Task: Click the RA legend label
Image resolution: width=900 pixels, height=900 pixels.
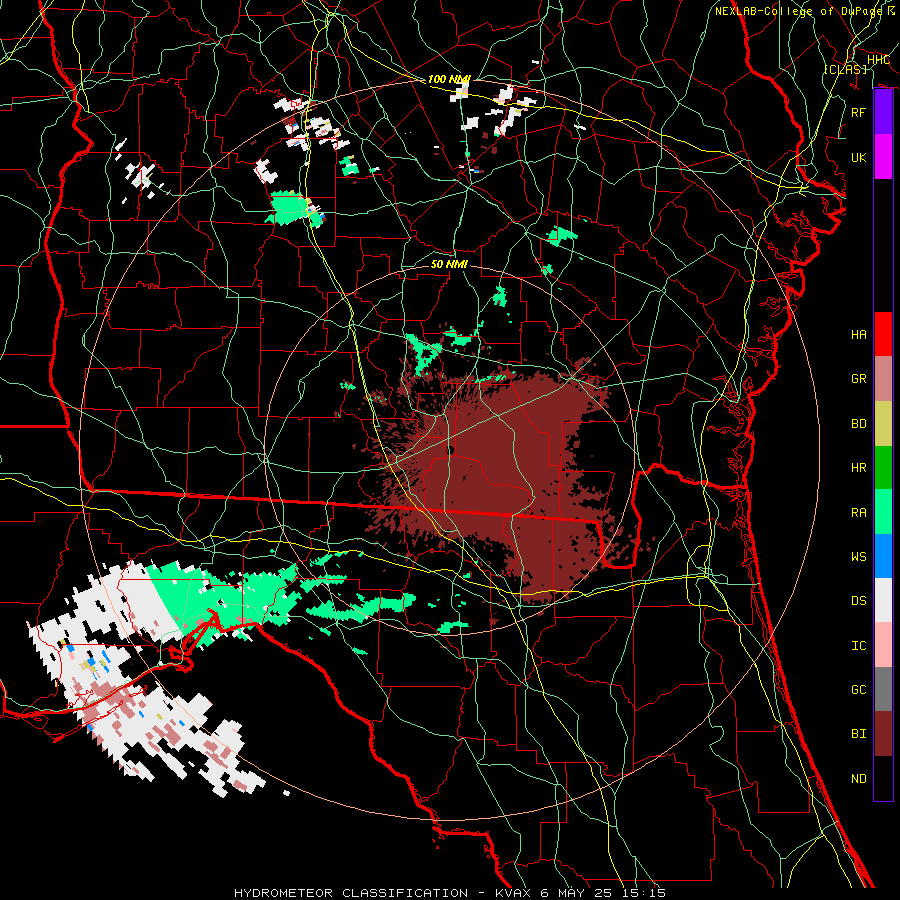Action: (x=858, y=513)
